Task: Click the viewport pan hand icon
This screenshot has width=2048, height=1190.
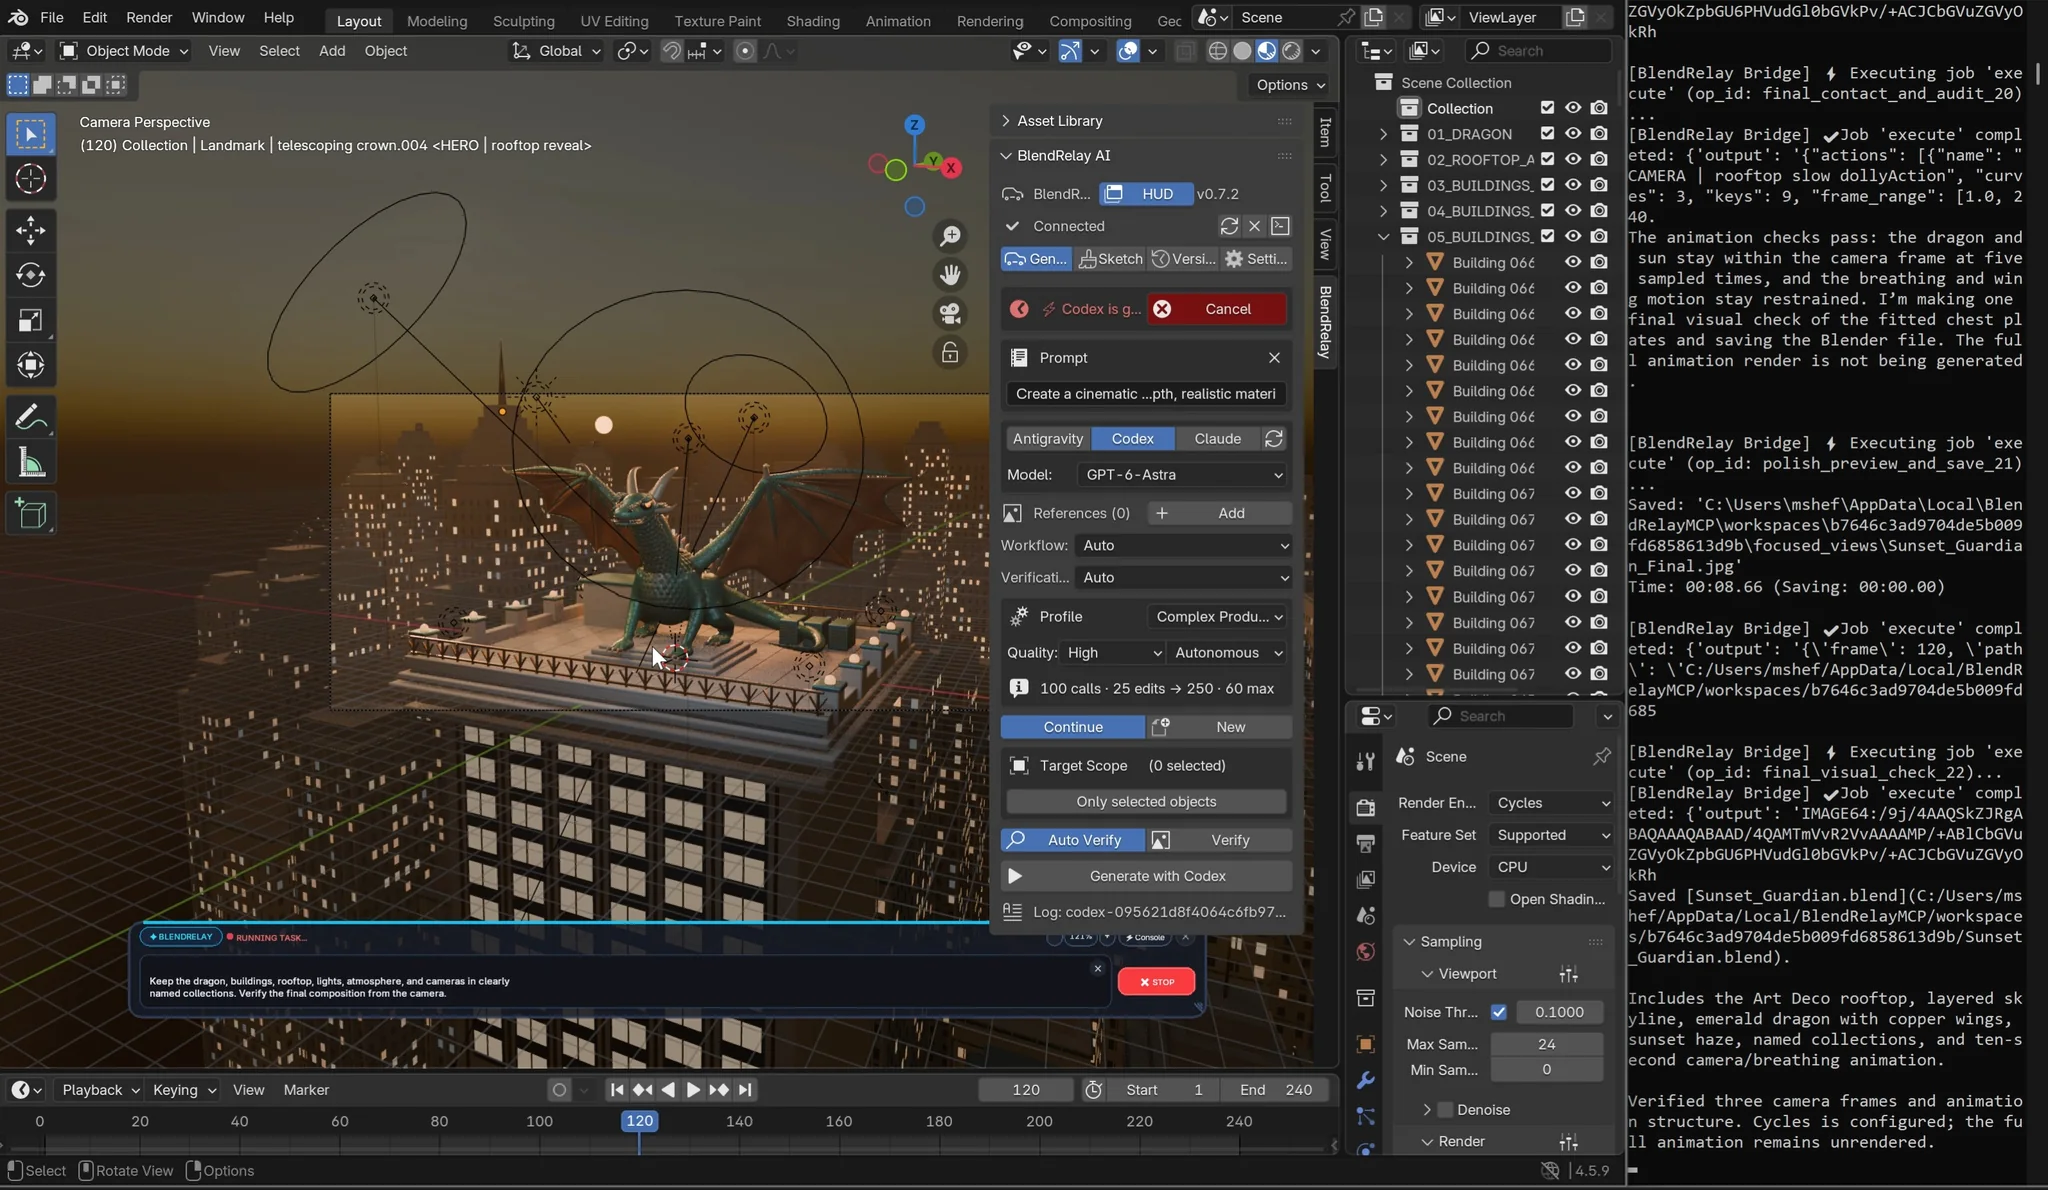Action: 950,274
